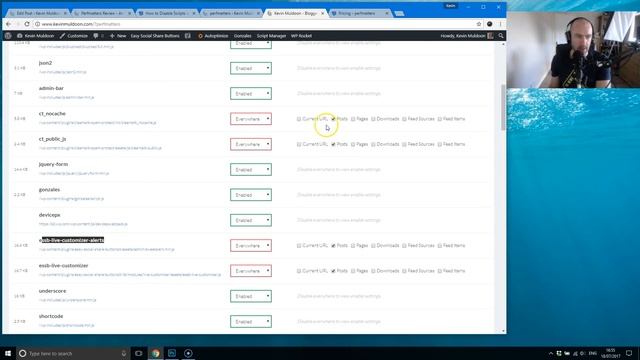Open the Action Center notification icon
This screenshot has width=640, height=360.
629,353
